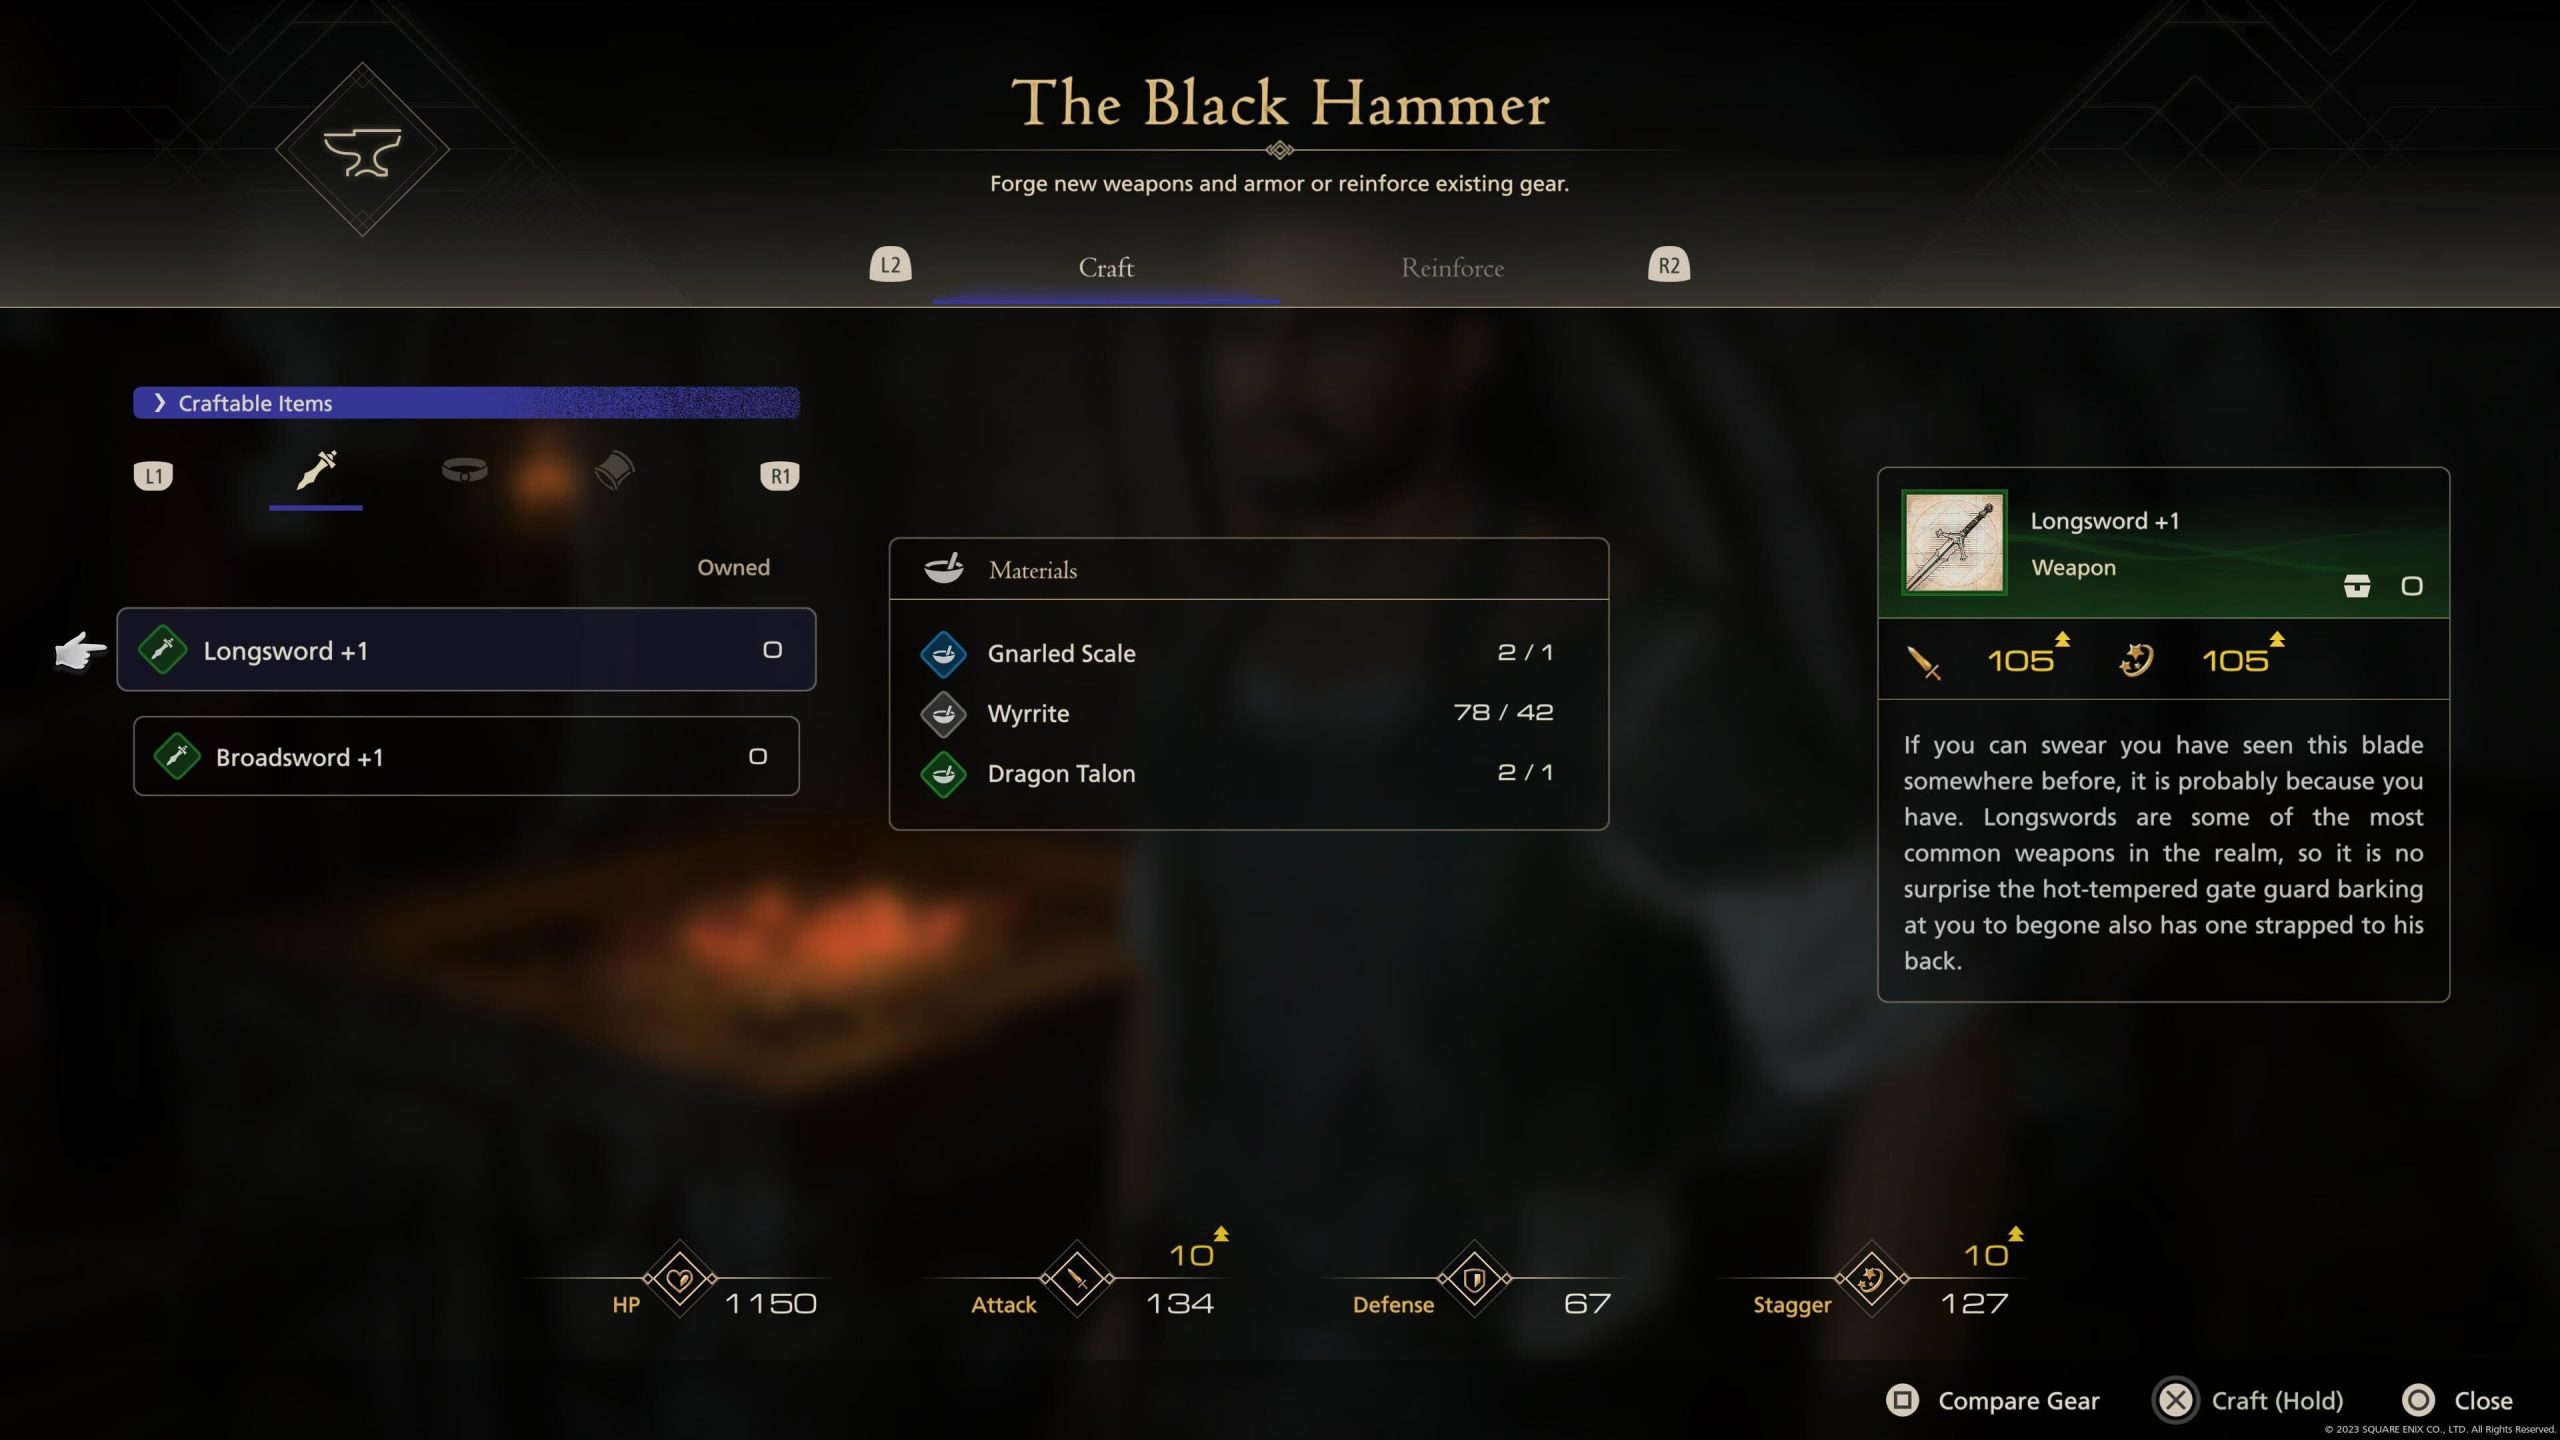2560x1440 pixels.
Task: Click the Wyrrite material icon
Action: coord(942,714)
